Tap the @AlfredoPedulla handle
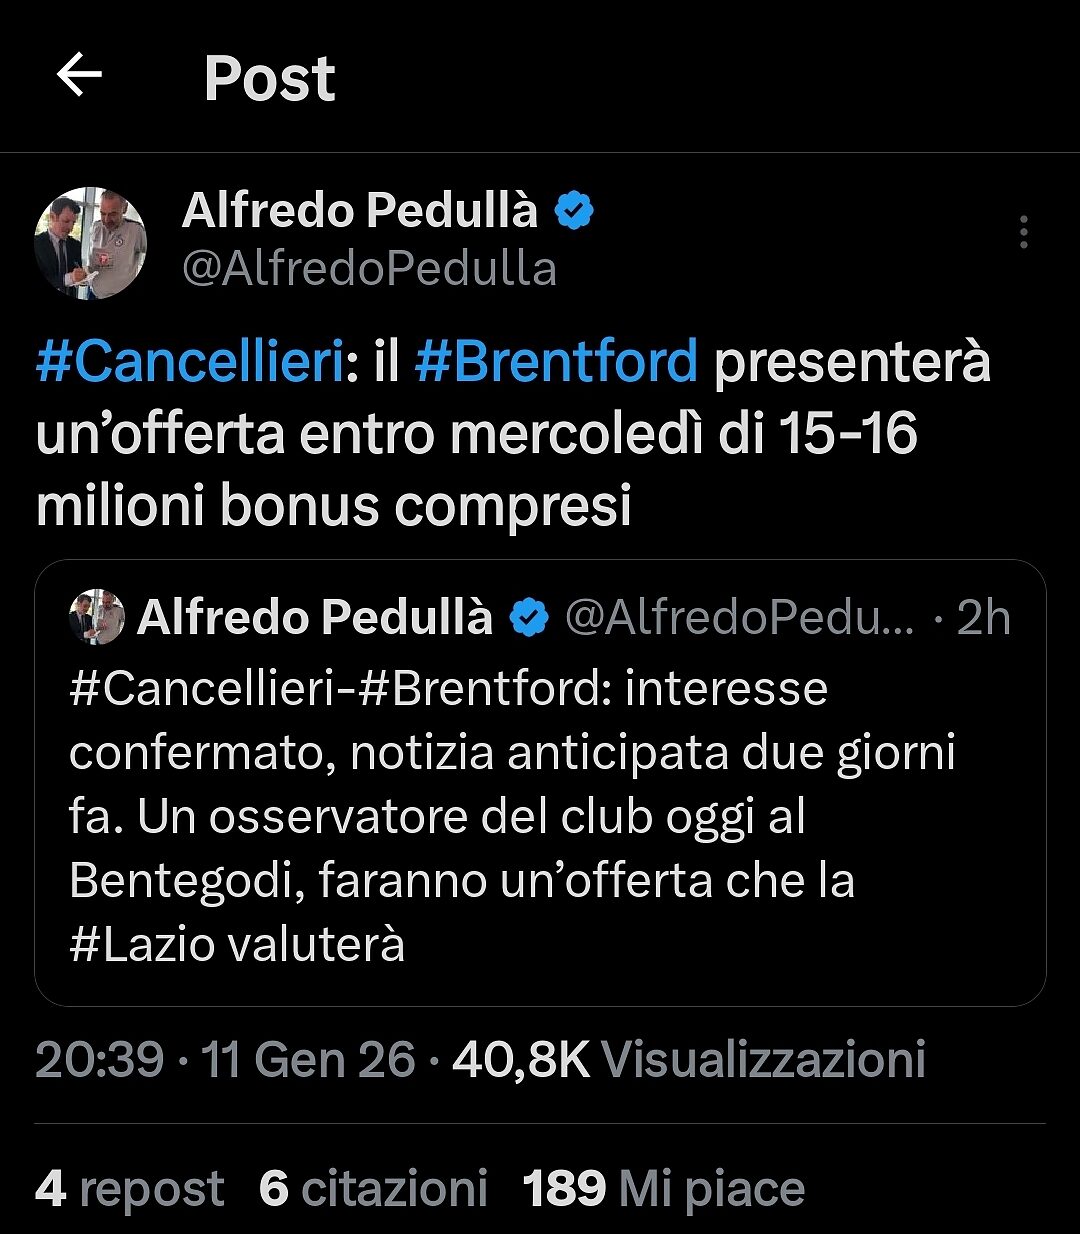1080x1234 pixels. 369,269
